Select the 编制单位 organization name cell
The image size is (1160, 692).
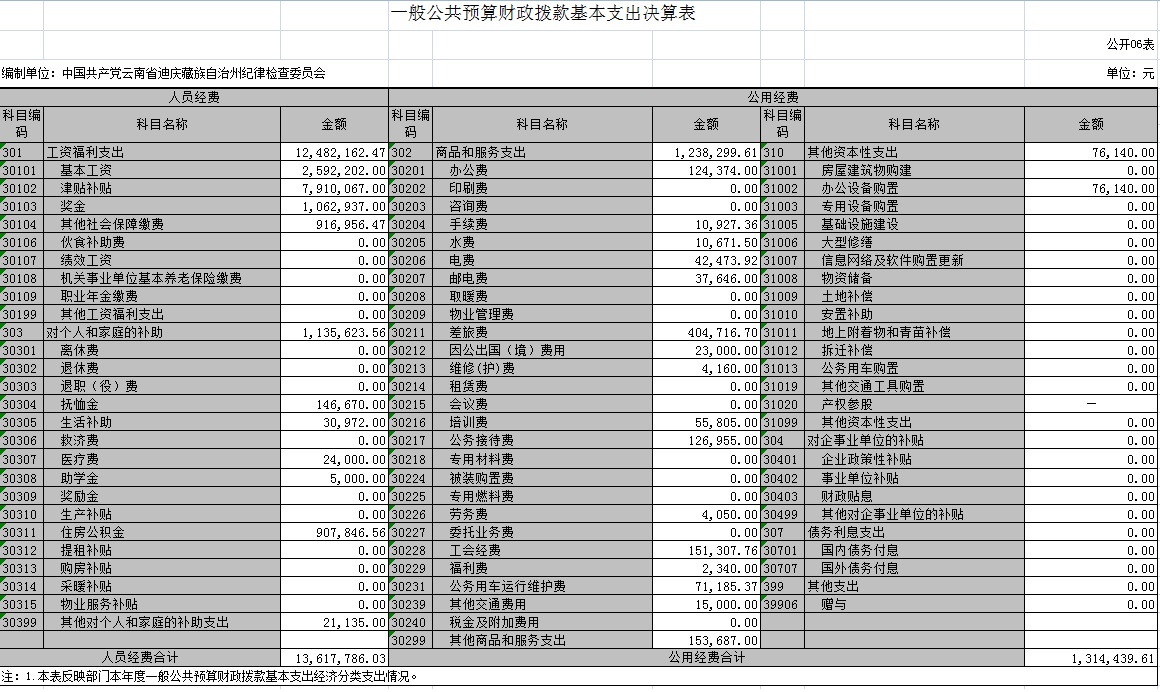[x=163, y=73]
